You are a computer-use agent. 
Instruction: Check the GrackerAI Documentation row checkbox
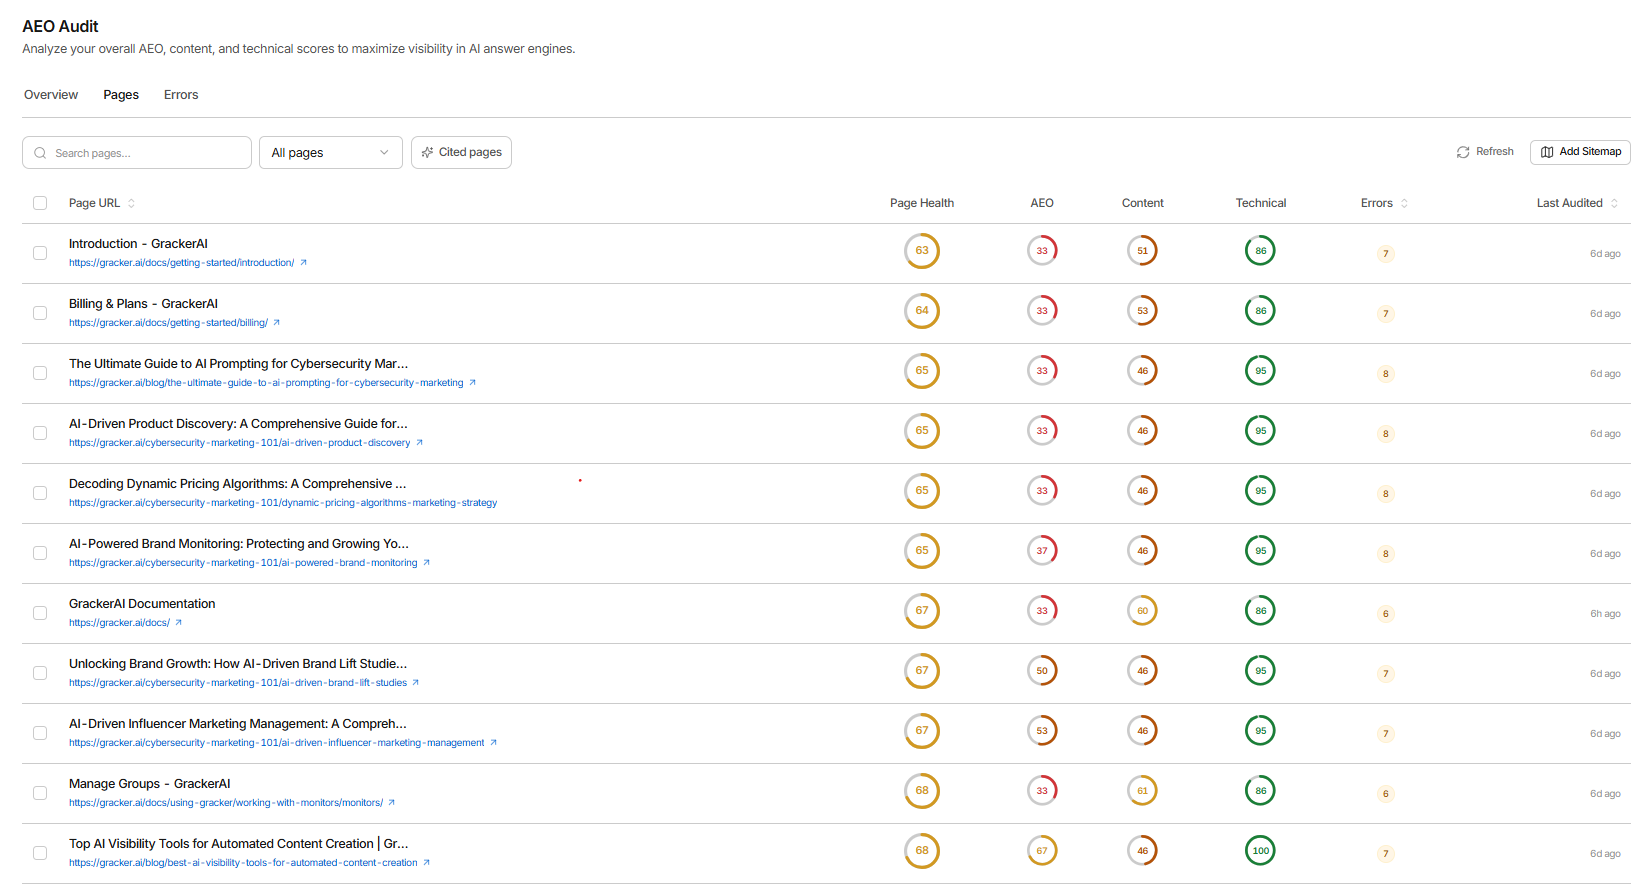(x=40, y=613)
